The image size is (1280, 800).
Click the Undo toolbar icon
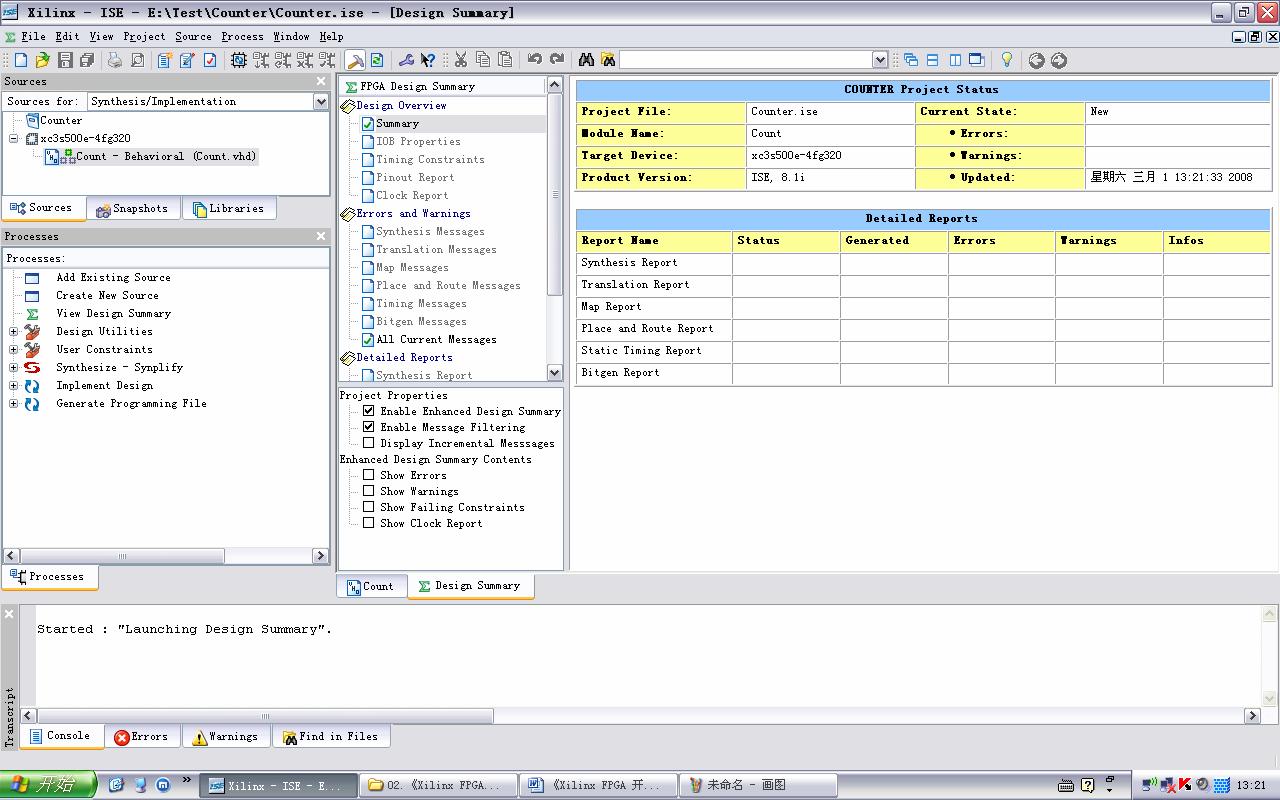coord(535,60)
